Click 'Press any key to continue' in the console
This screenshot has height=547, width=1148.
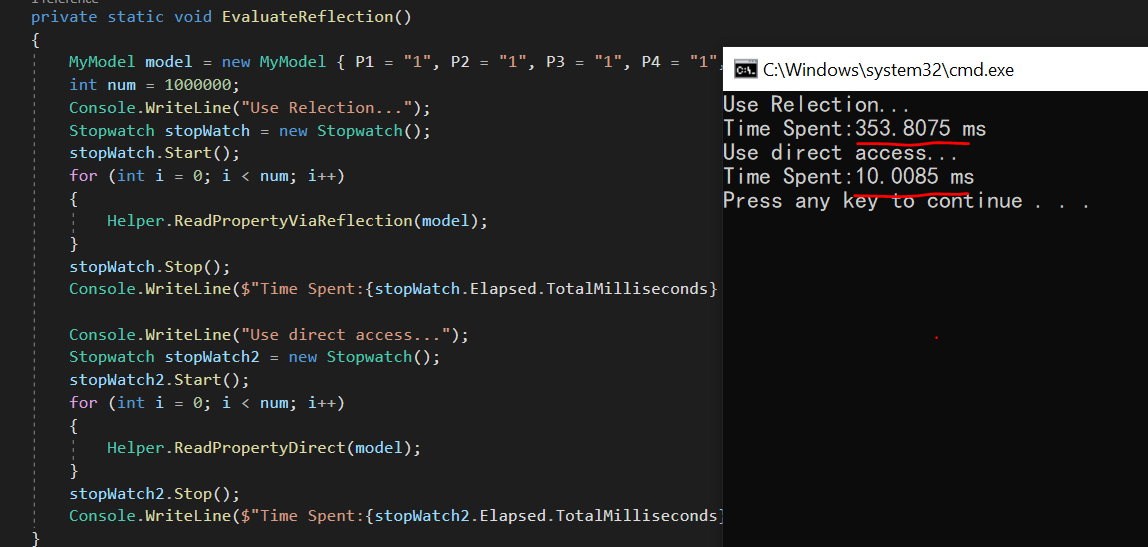click(905, 201)
